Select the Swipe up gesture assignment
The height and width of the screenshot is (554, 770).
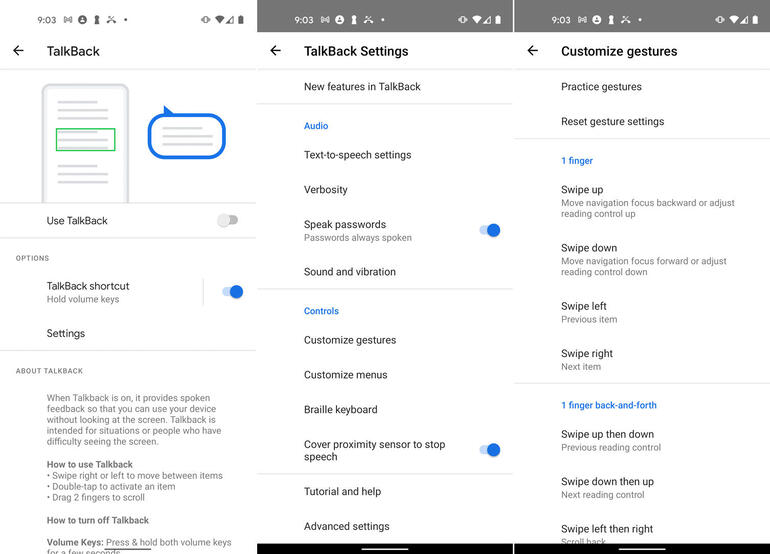(642, 201)
